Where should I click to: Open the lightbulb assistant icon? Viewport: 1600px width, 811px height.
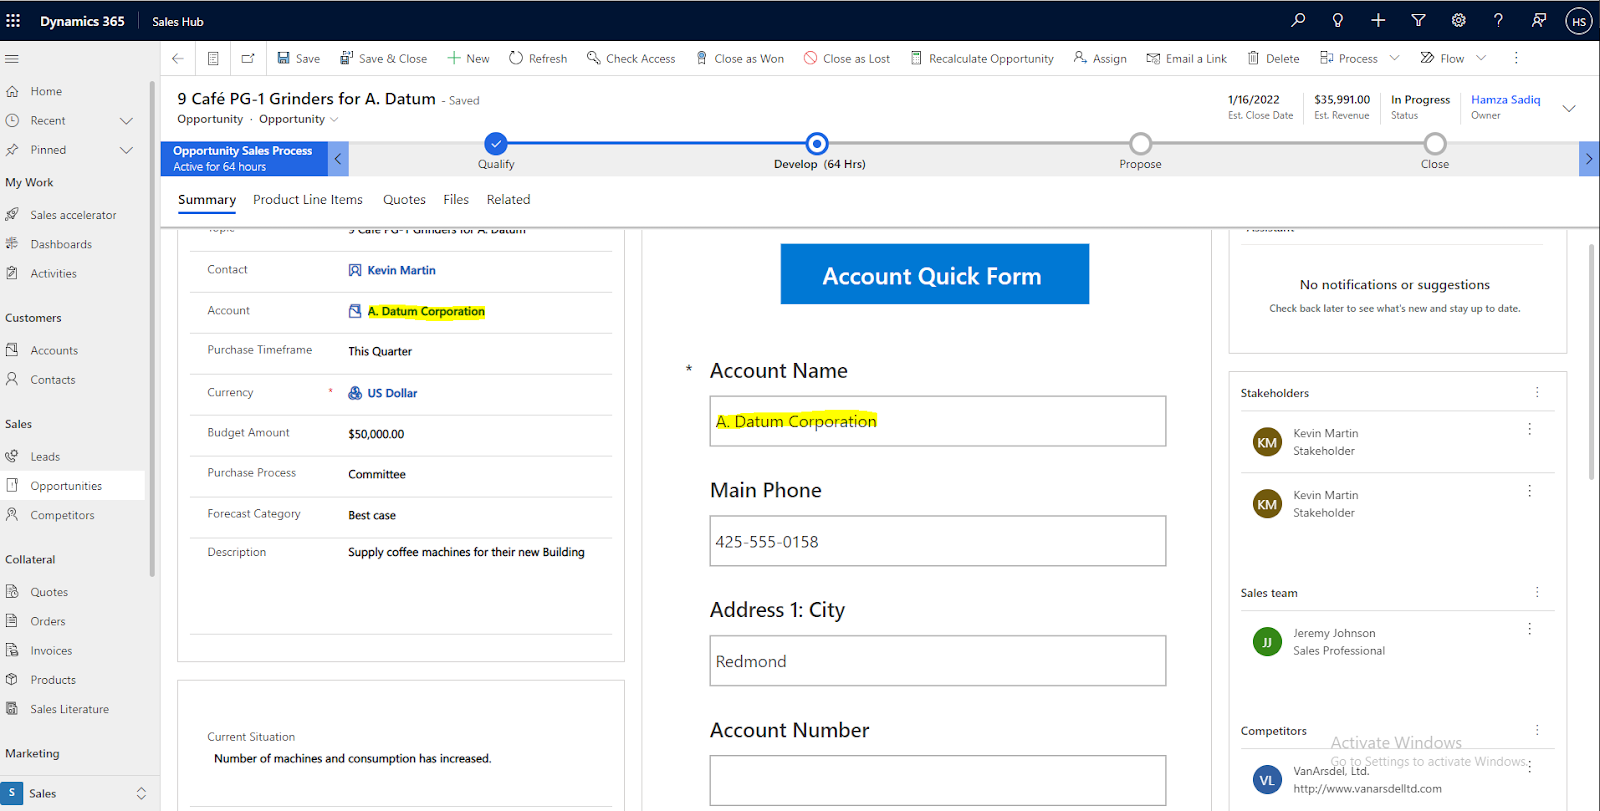coord(1338,20)
